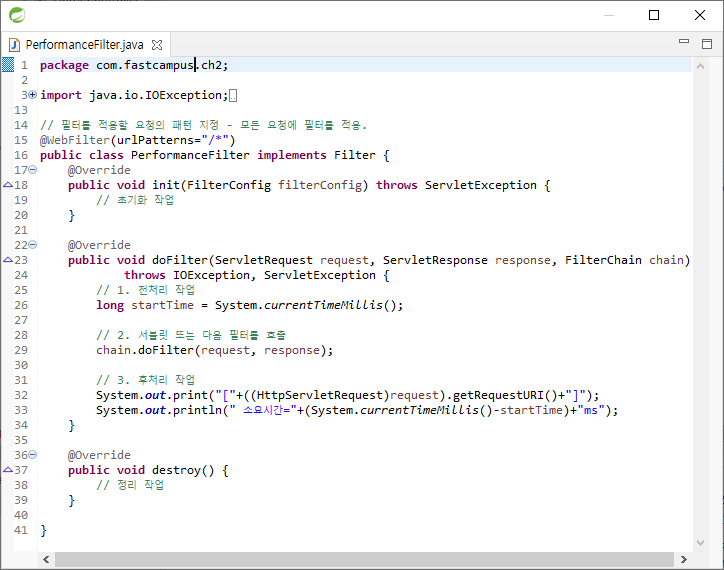
Task: Click @WebFilter annotation text
Action: 75,140
